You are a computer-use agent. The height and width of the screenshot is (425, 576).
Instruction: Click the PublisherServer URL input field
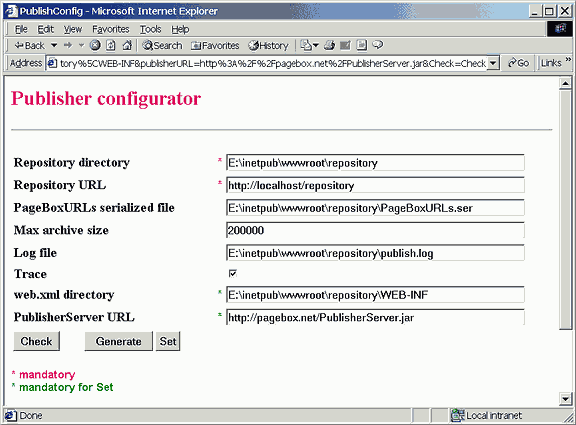375,317
